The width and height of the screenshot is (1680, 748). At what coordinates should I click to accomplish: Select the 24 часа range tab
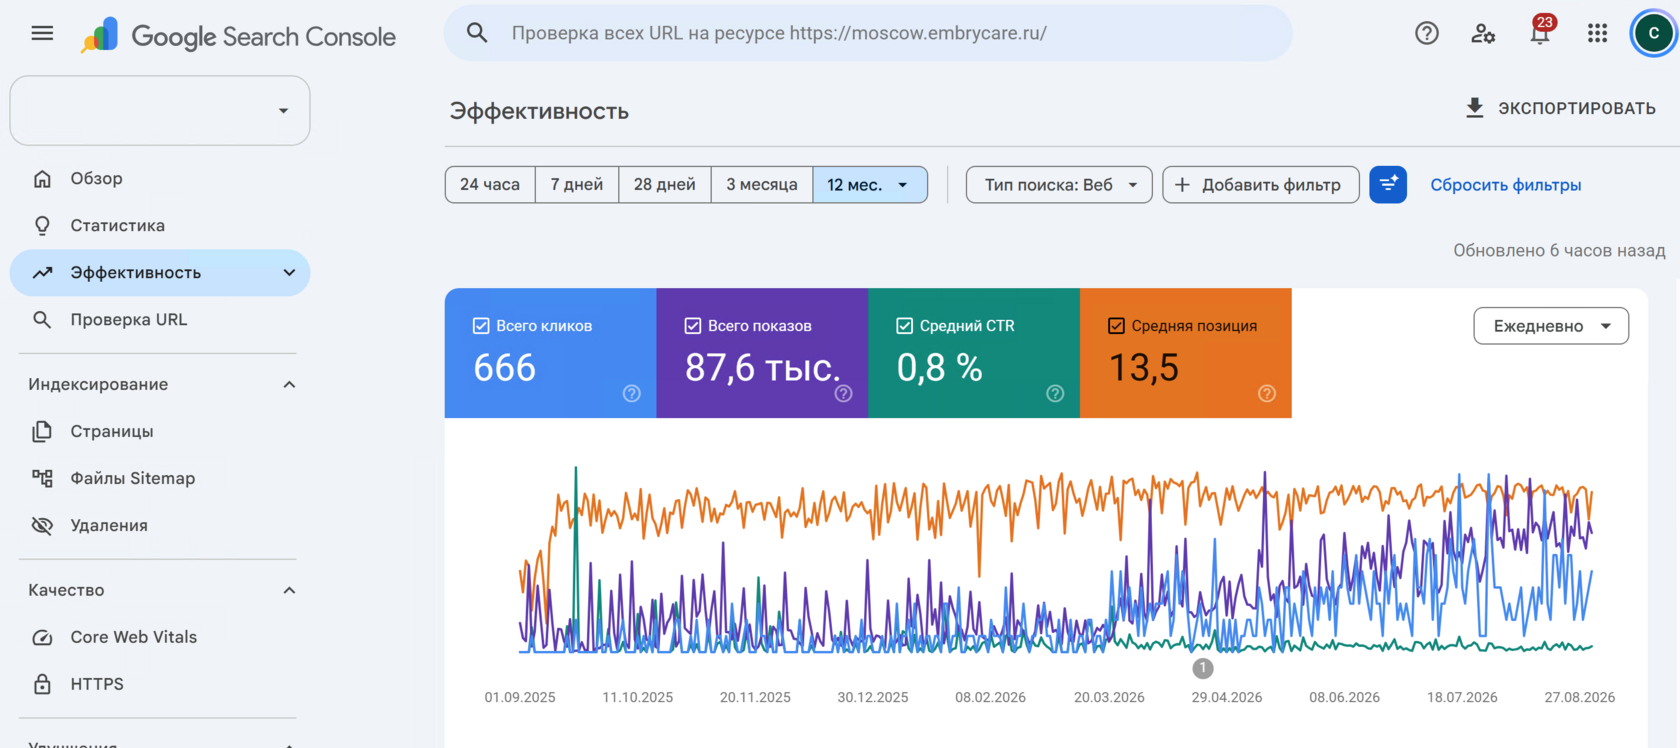(490, 185)
